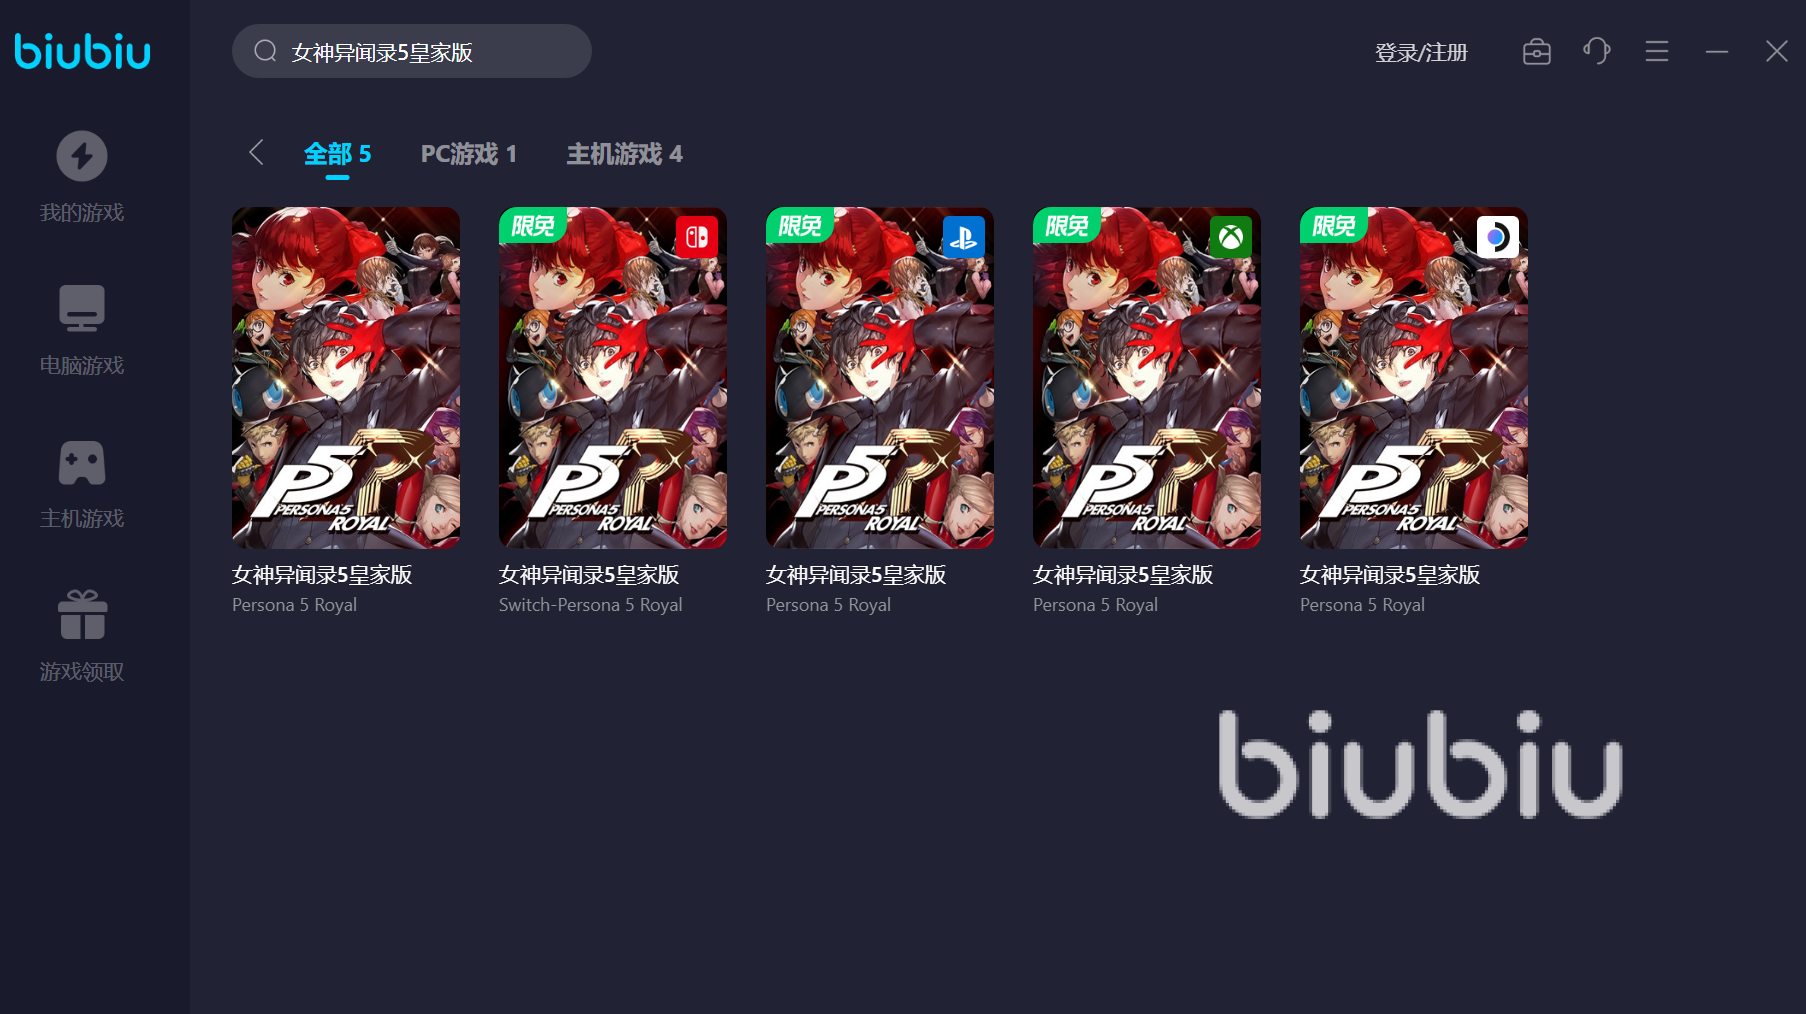This screenshot has width=1806, height=1014.
Task: Click the Switch-Persona 5 Royal subtitle text
Action: tap(590, 605)
